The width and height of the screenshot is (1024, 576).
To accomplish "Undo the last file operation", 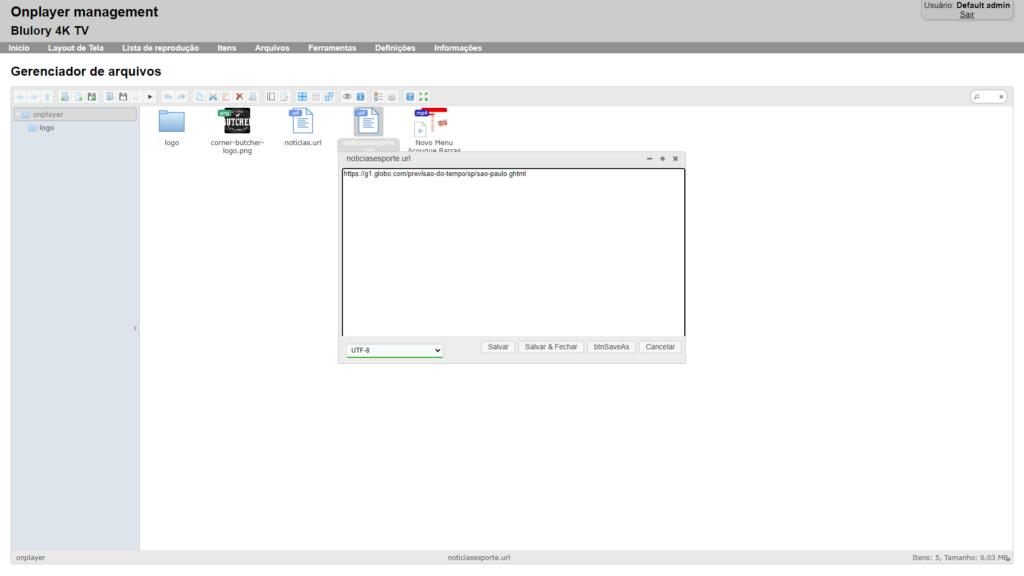I will (168, 97).
